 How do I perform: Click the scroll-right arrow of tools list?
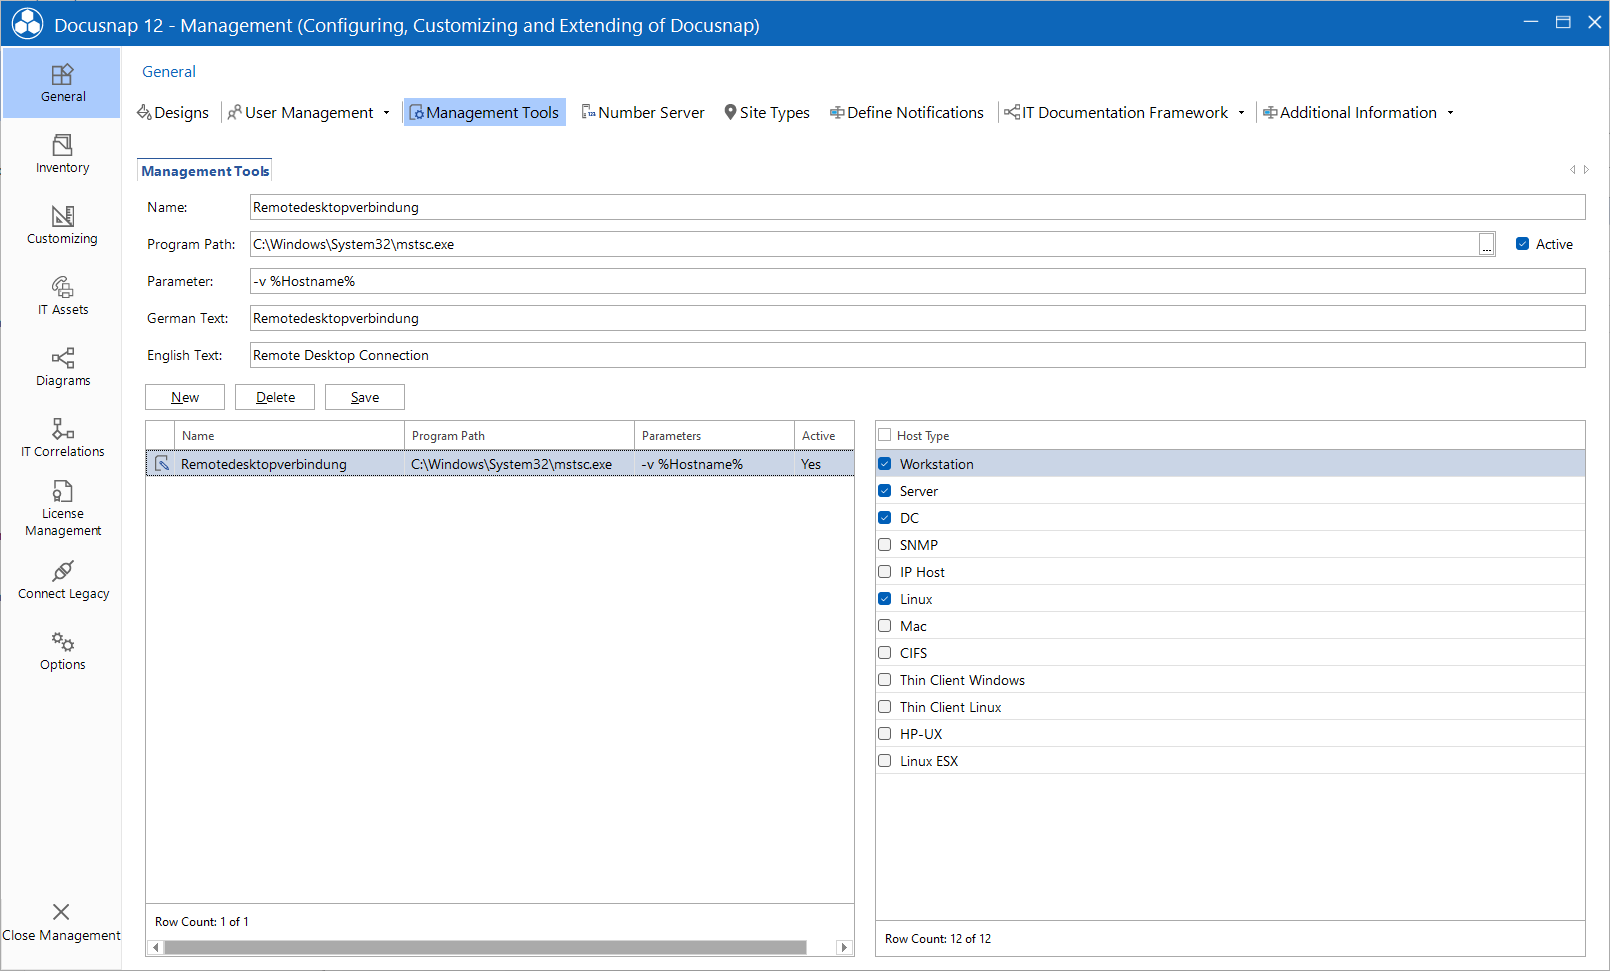pyautogui.click(x=844, y=947)
